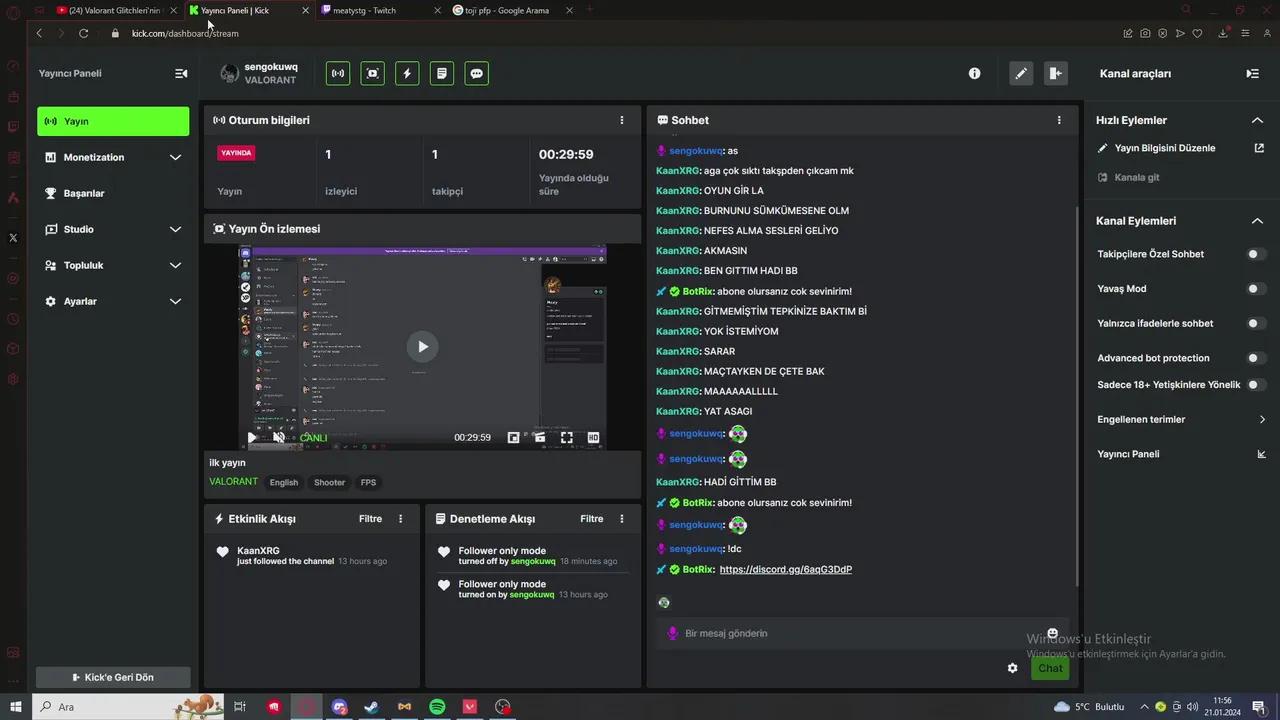The width and height of the screenshot is (1280, 720).
Task: Click the Sohbet chat scrollbar
Action: click(1076, 395)
